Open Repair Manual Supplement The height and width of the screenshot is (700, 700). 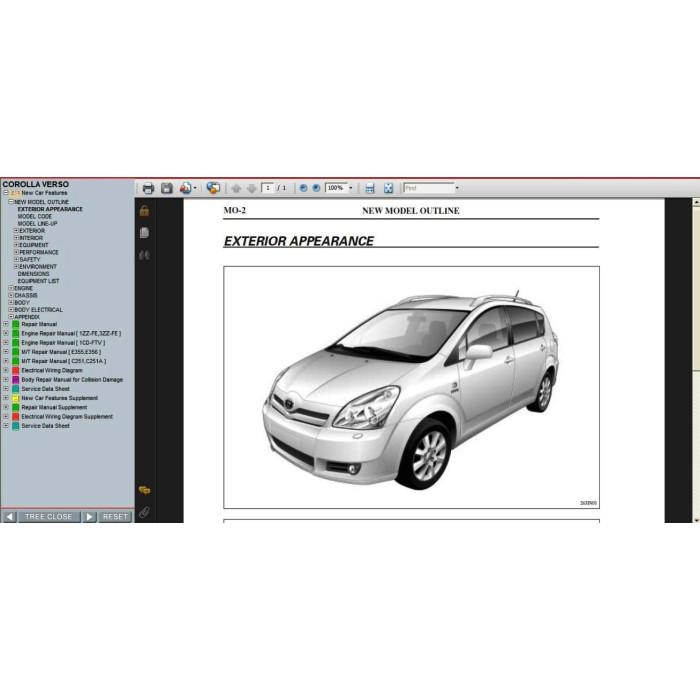[x=54, y=408]
